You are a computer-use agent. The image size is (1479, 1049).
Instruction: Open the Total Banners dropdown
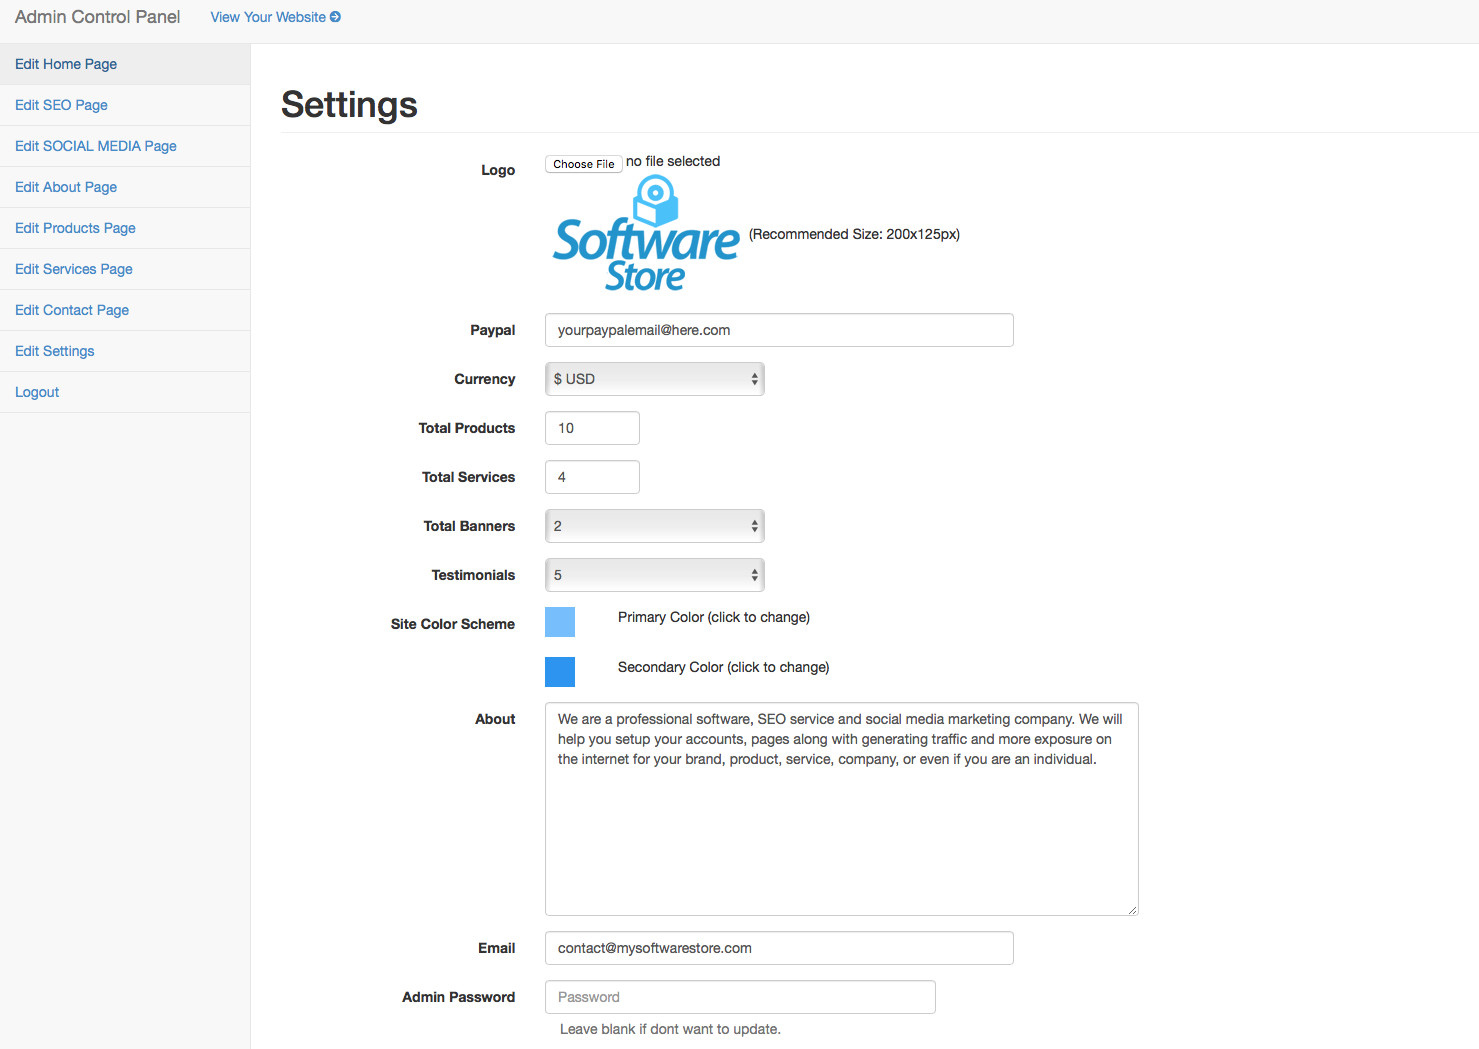(655, 526)
